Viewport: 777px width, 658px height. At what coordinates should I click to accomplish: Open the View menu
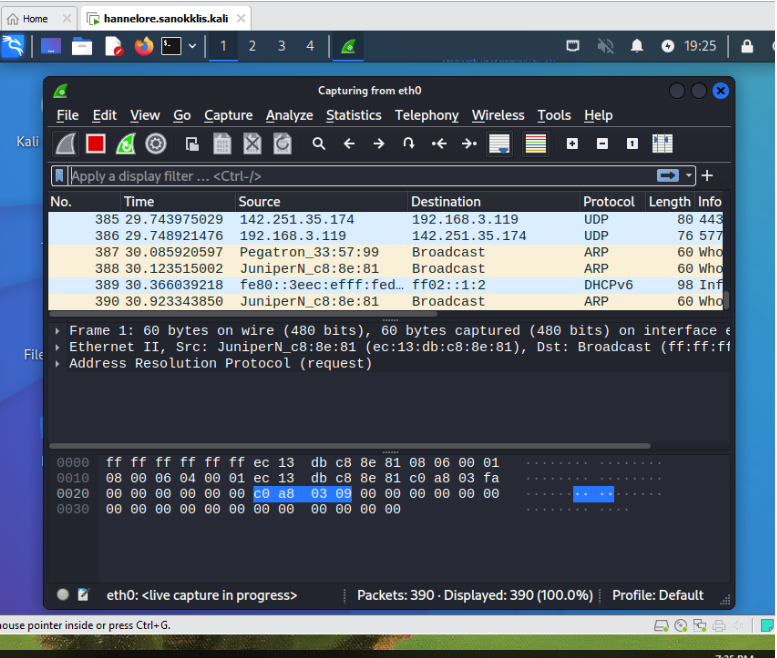tap(145, 115)
